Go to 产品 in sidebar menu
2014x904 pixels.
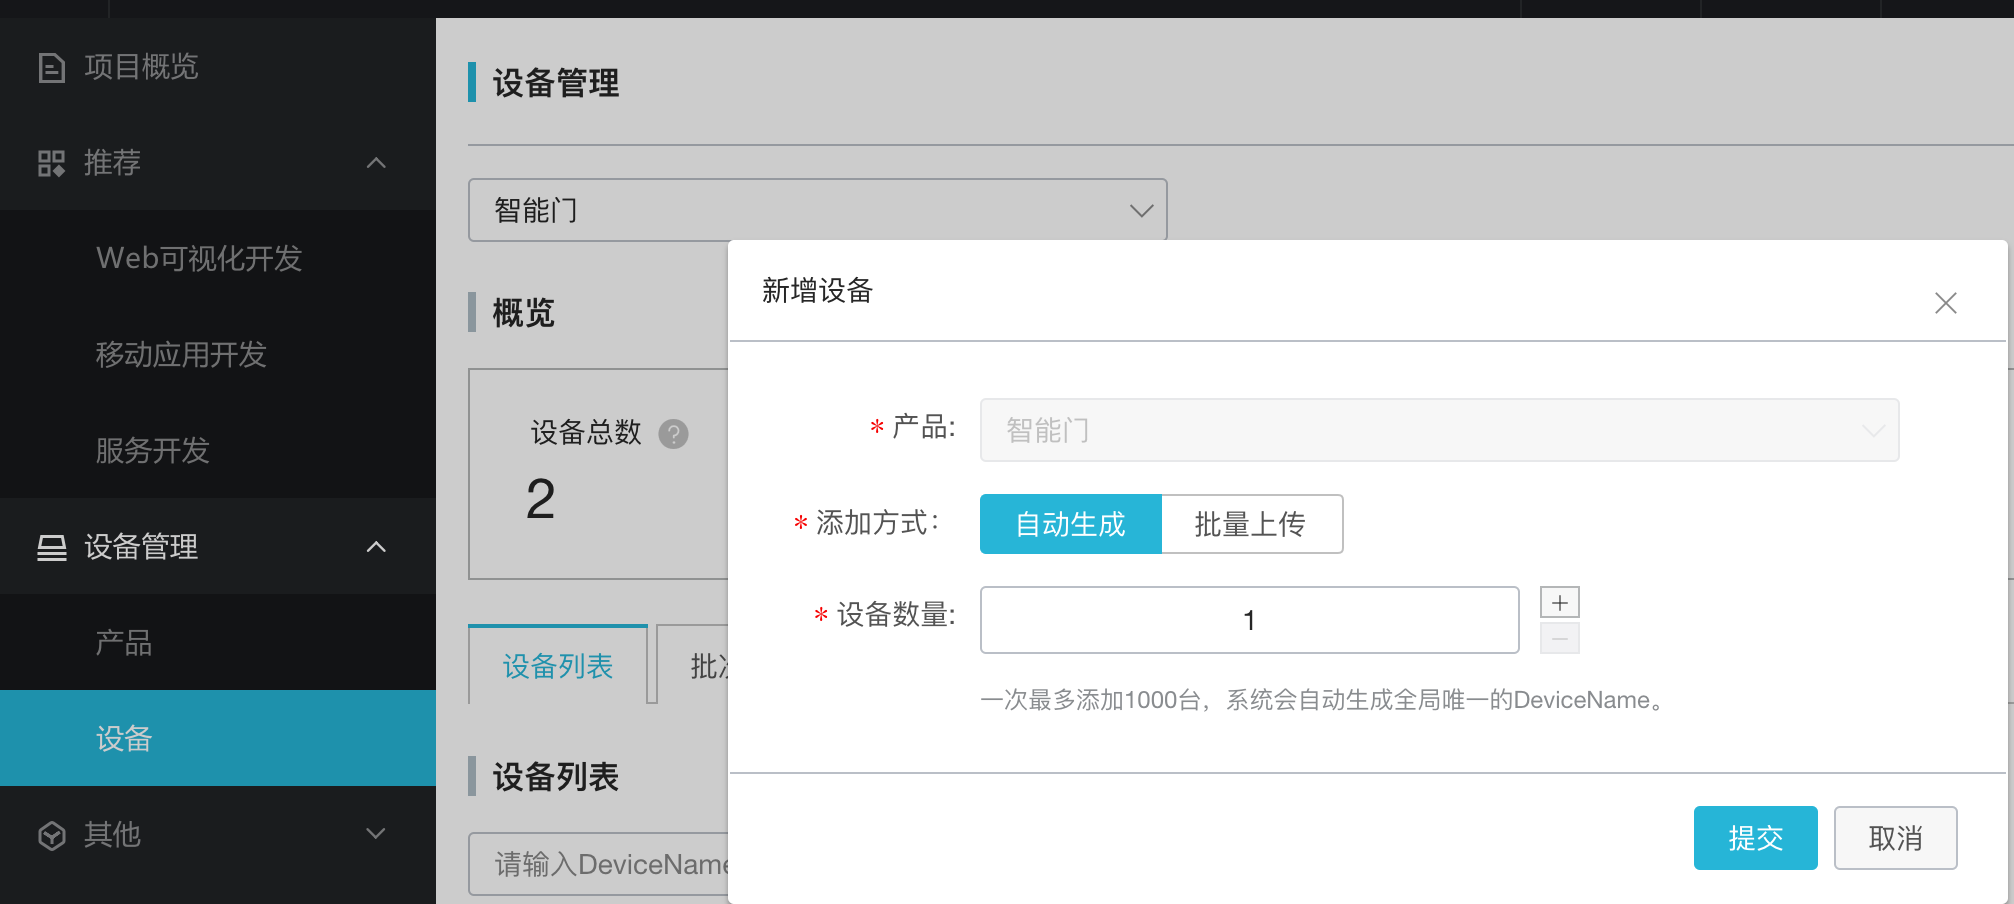pos(124,642)
